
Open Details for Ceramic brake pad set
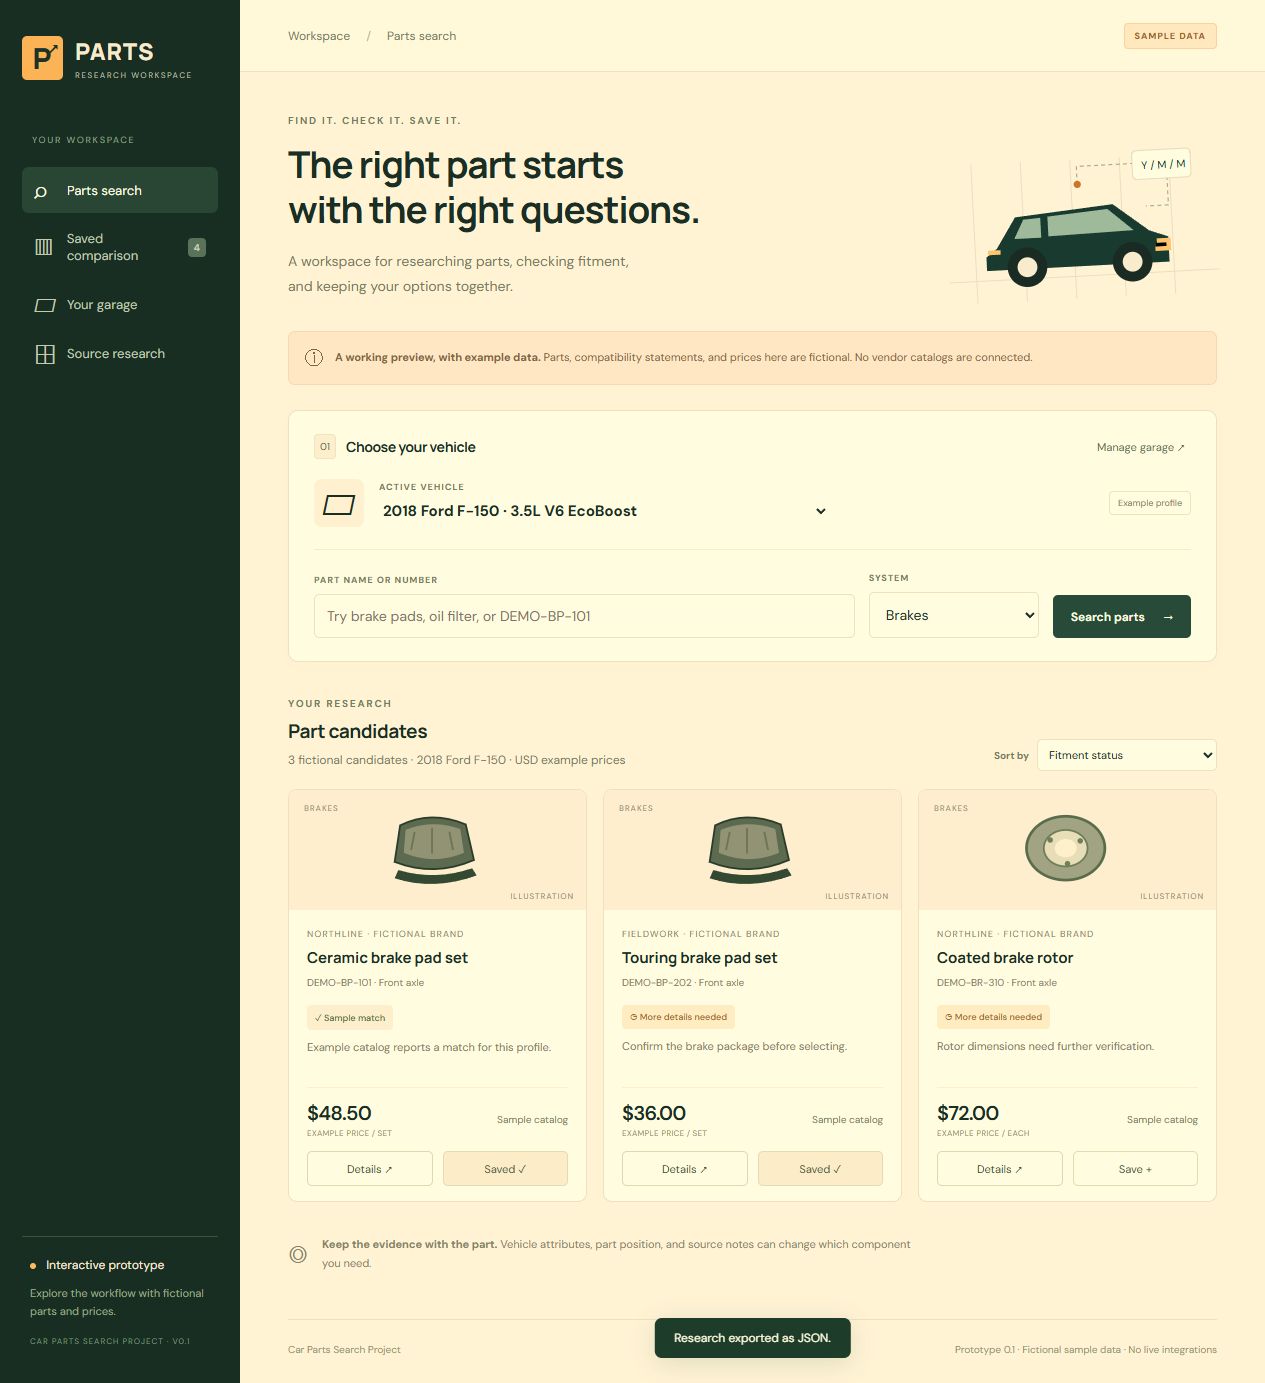pyautogui.click(x=370, y=1169)
